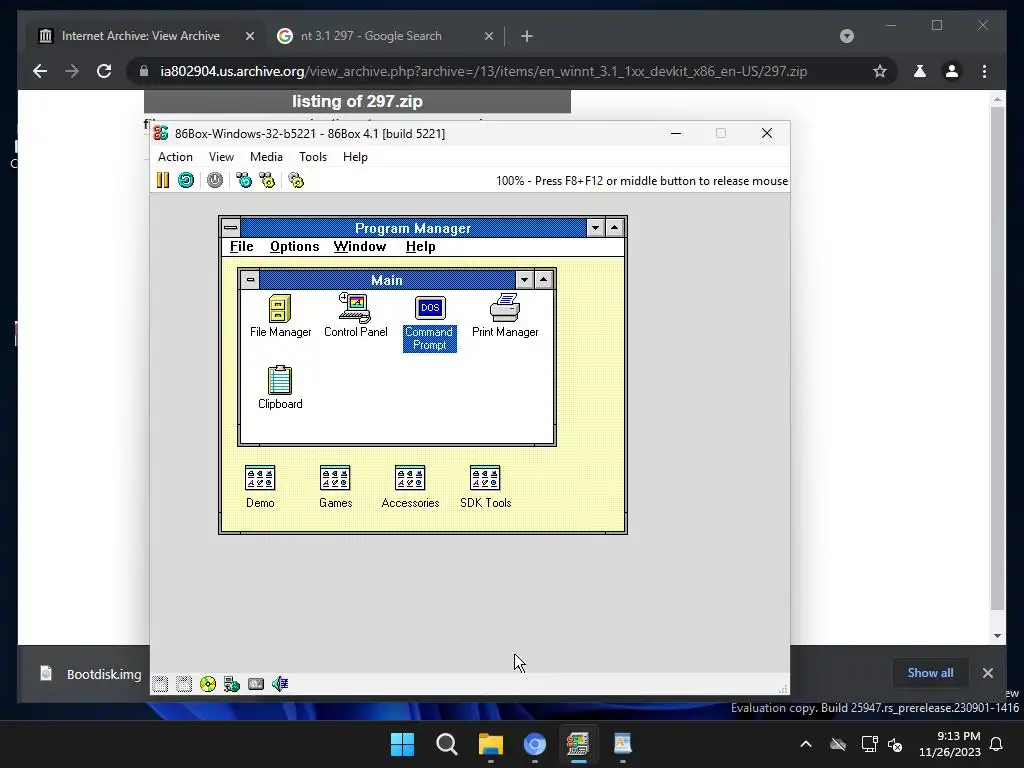The image size is (1024, 768).
Task: Click the CD-ROM disc icon in status bar
Action: pos(208,684)
